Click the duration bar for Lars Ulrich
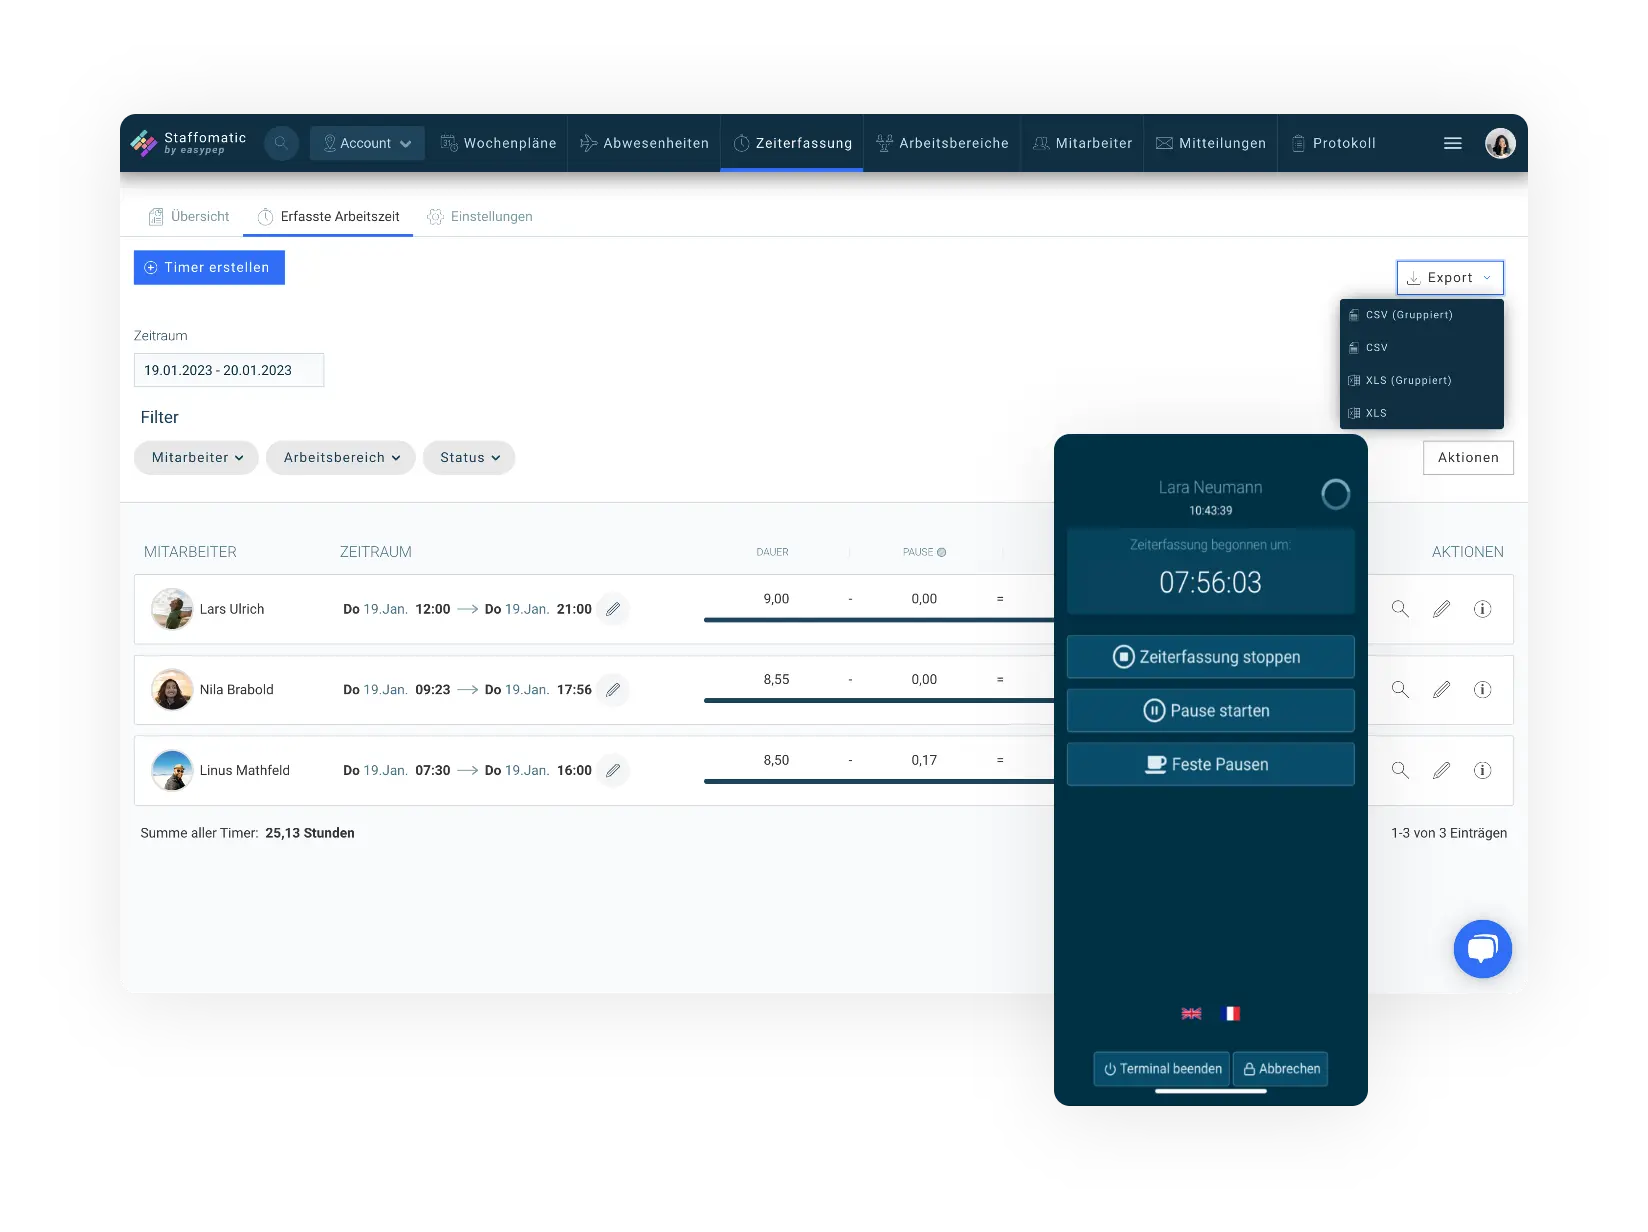The height and width of the screenshot is (1232, 1648). (880, 620)
